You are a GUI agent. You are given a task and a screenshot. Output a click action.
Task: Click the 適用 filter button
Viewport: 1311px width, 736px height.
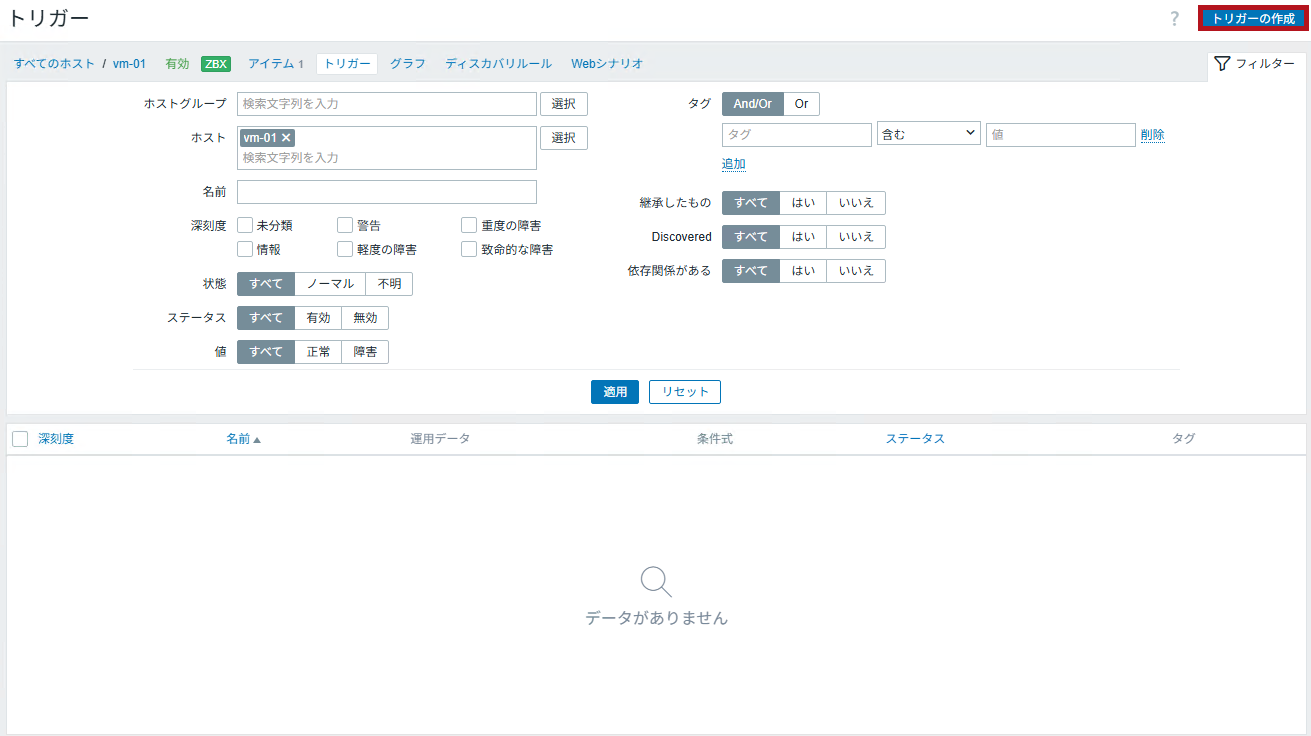pos(614,392)
